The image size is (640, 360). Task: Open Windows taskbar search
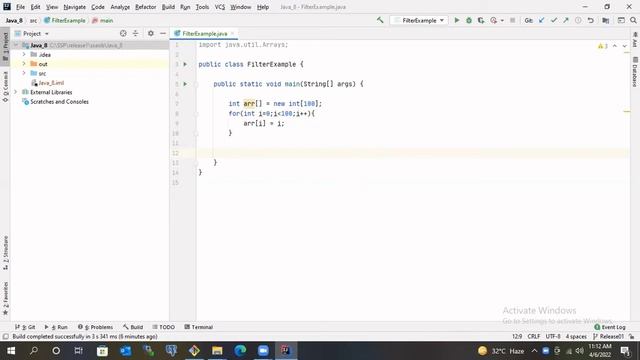click(x=34, y=351)
